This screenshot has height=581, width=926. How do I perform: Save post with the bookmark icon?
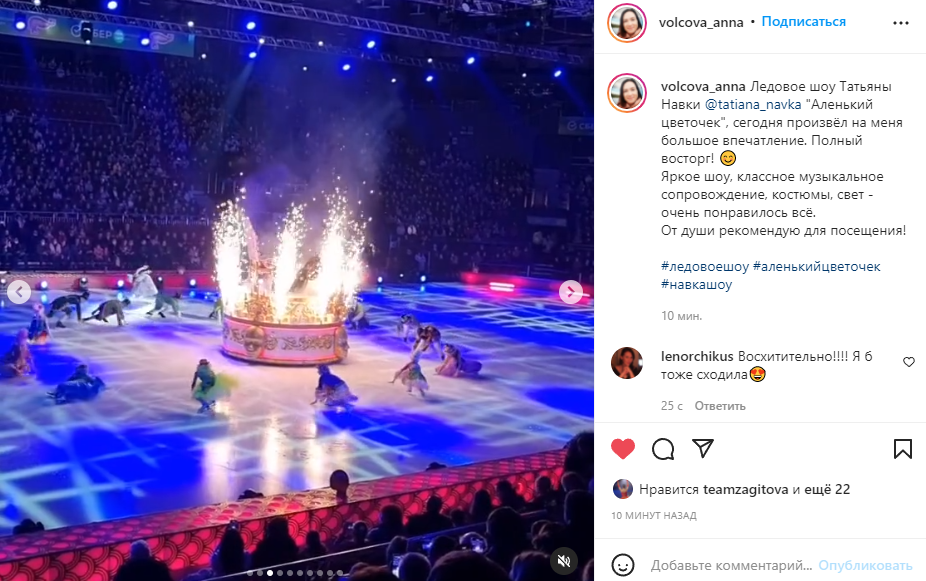(x=902, y=449)
